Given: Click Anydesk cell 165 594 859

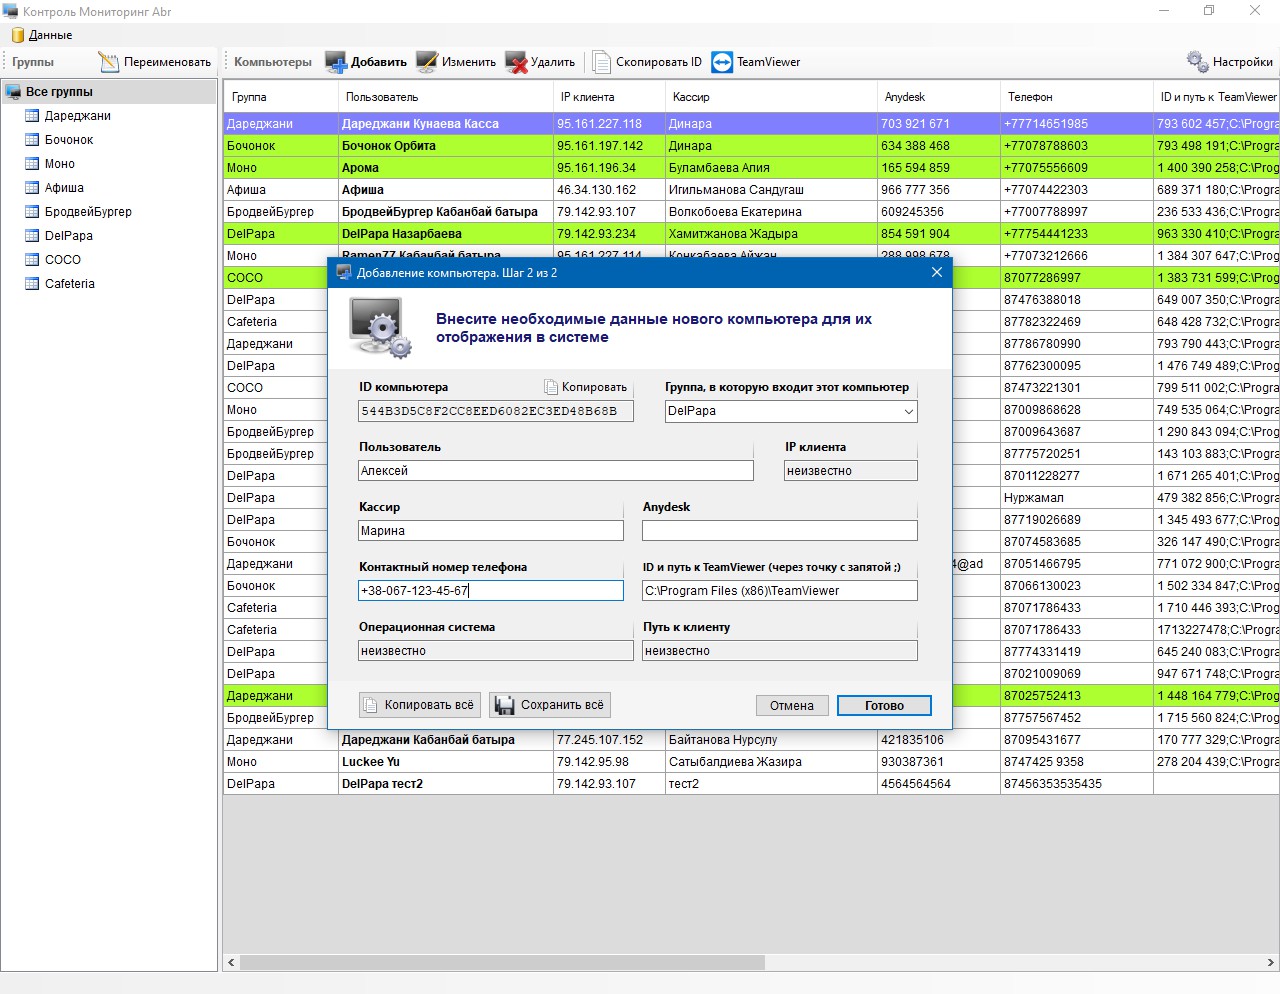Looking at the screenshot, I should [939, 168].
